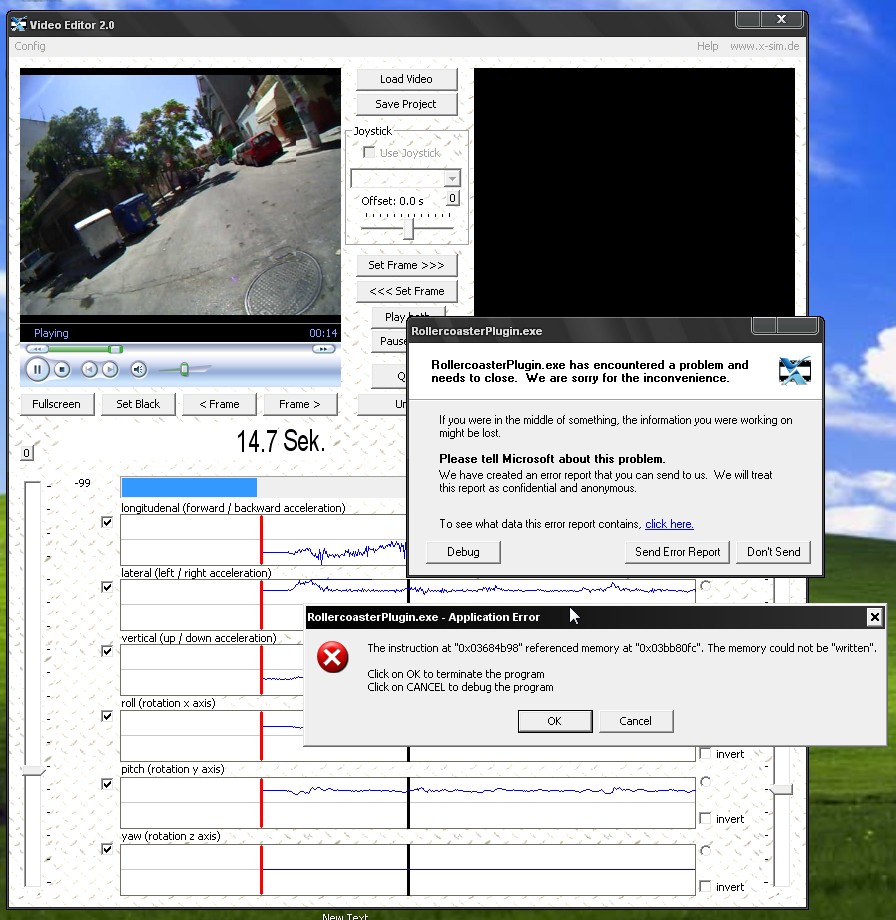The height and width of the screenshot is (920, 896).
Task: Close the Application Error dialog
Action: coord(874,617)
